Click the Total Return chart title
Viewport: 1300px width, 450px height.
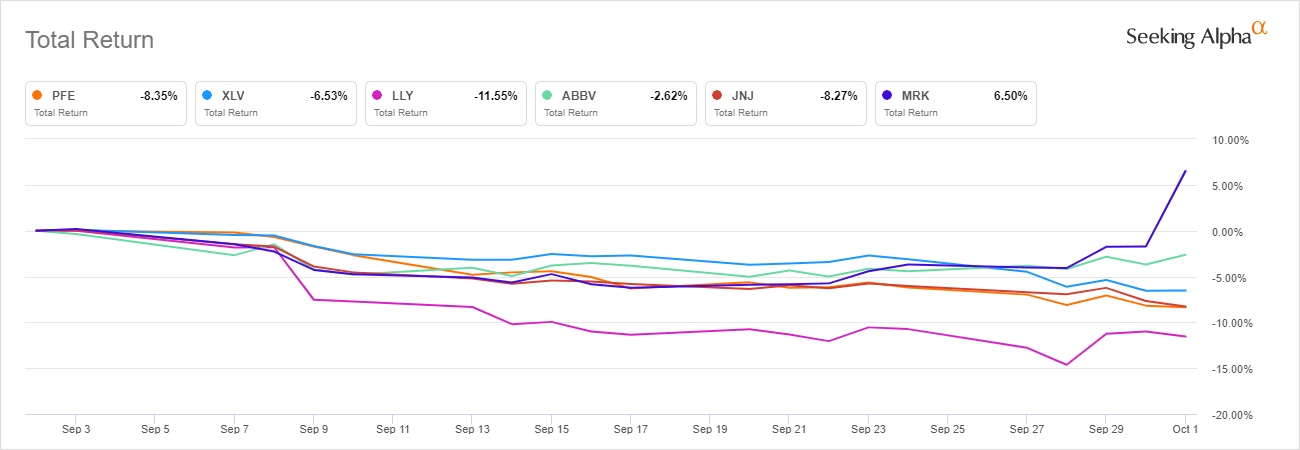pos(89,40)
